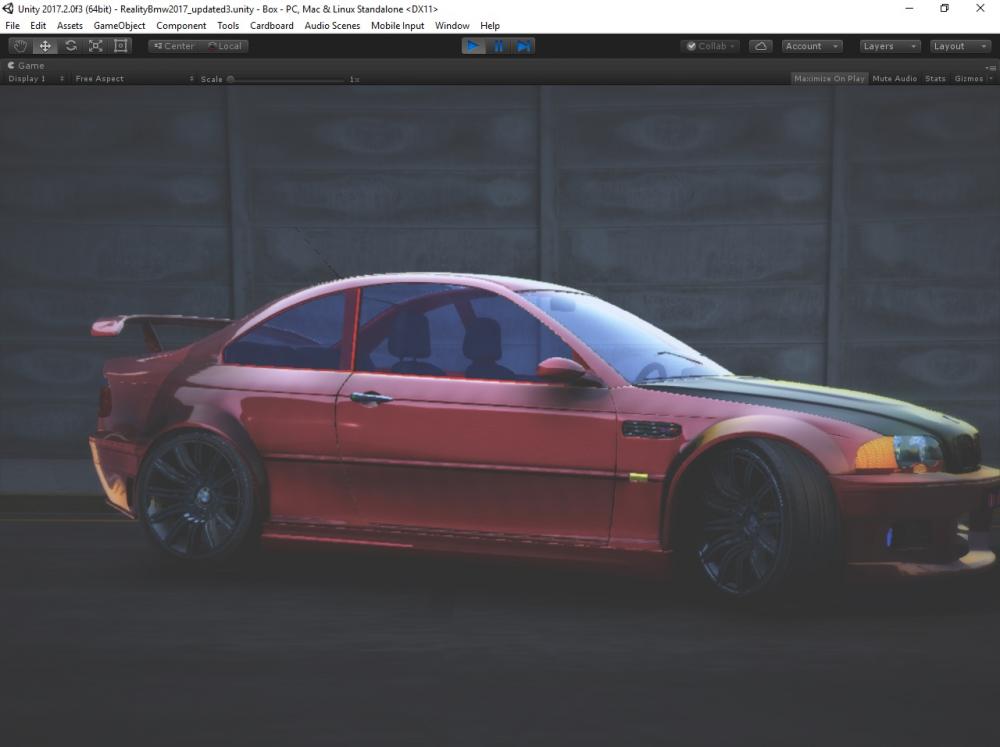The height and width of the screenshot is (747, 1000).
Task: Select the Hand tool in the toolbar
Action: coord(20,46)
